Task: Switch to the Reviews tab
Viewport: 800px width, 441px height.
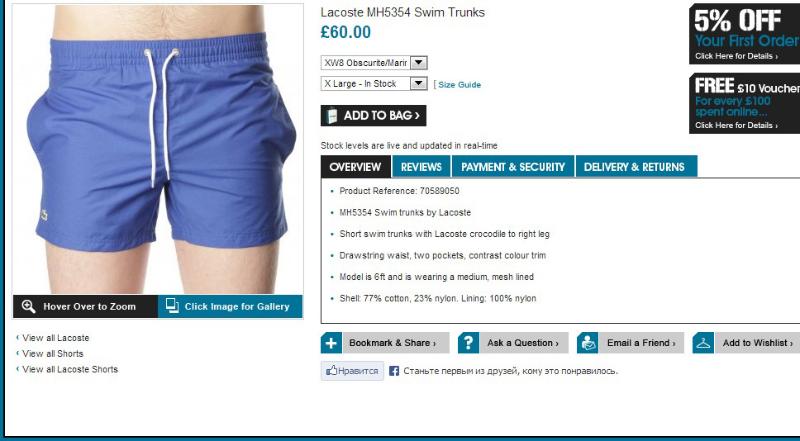Action: tap(421, 167)
